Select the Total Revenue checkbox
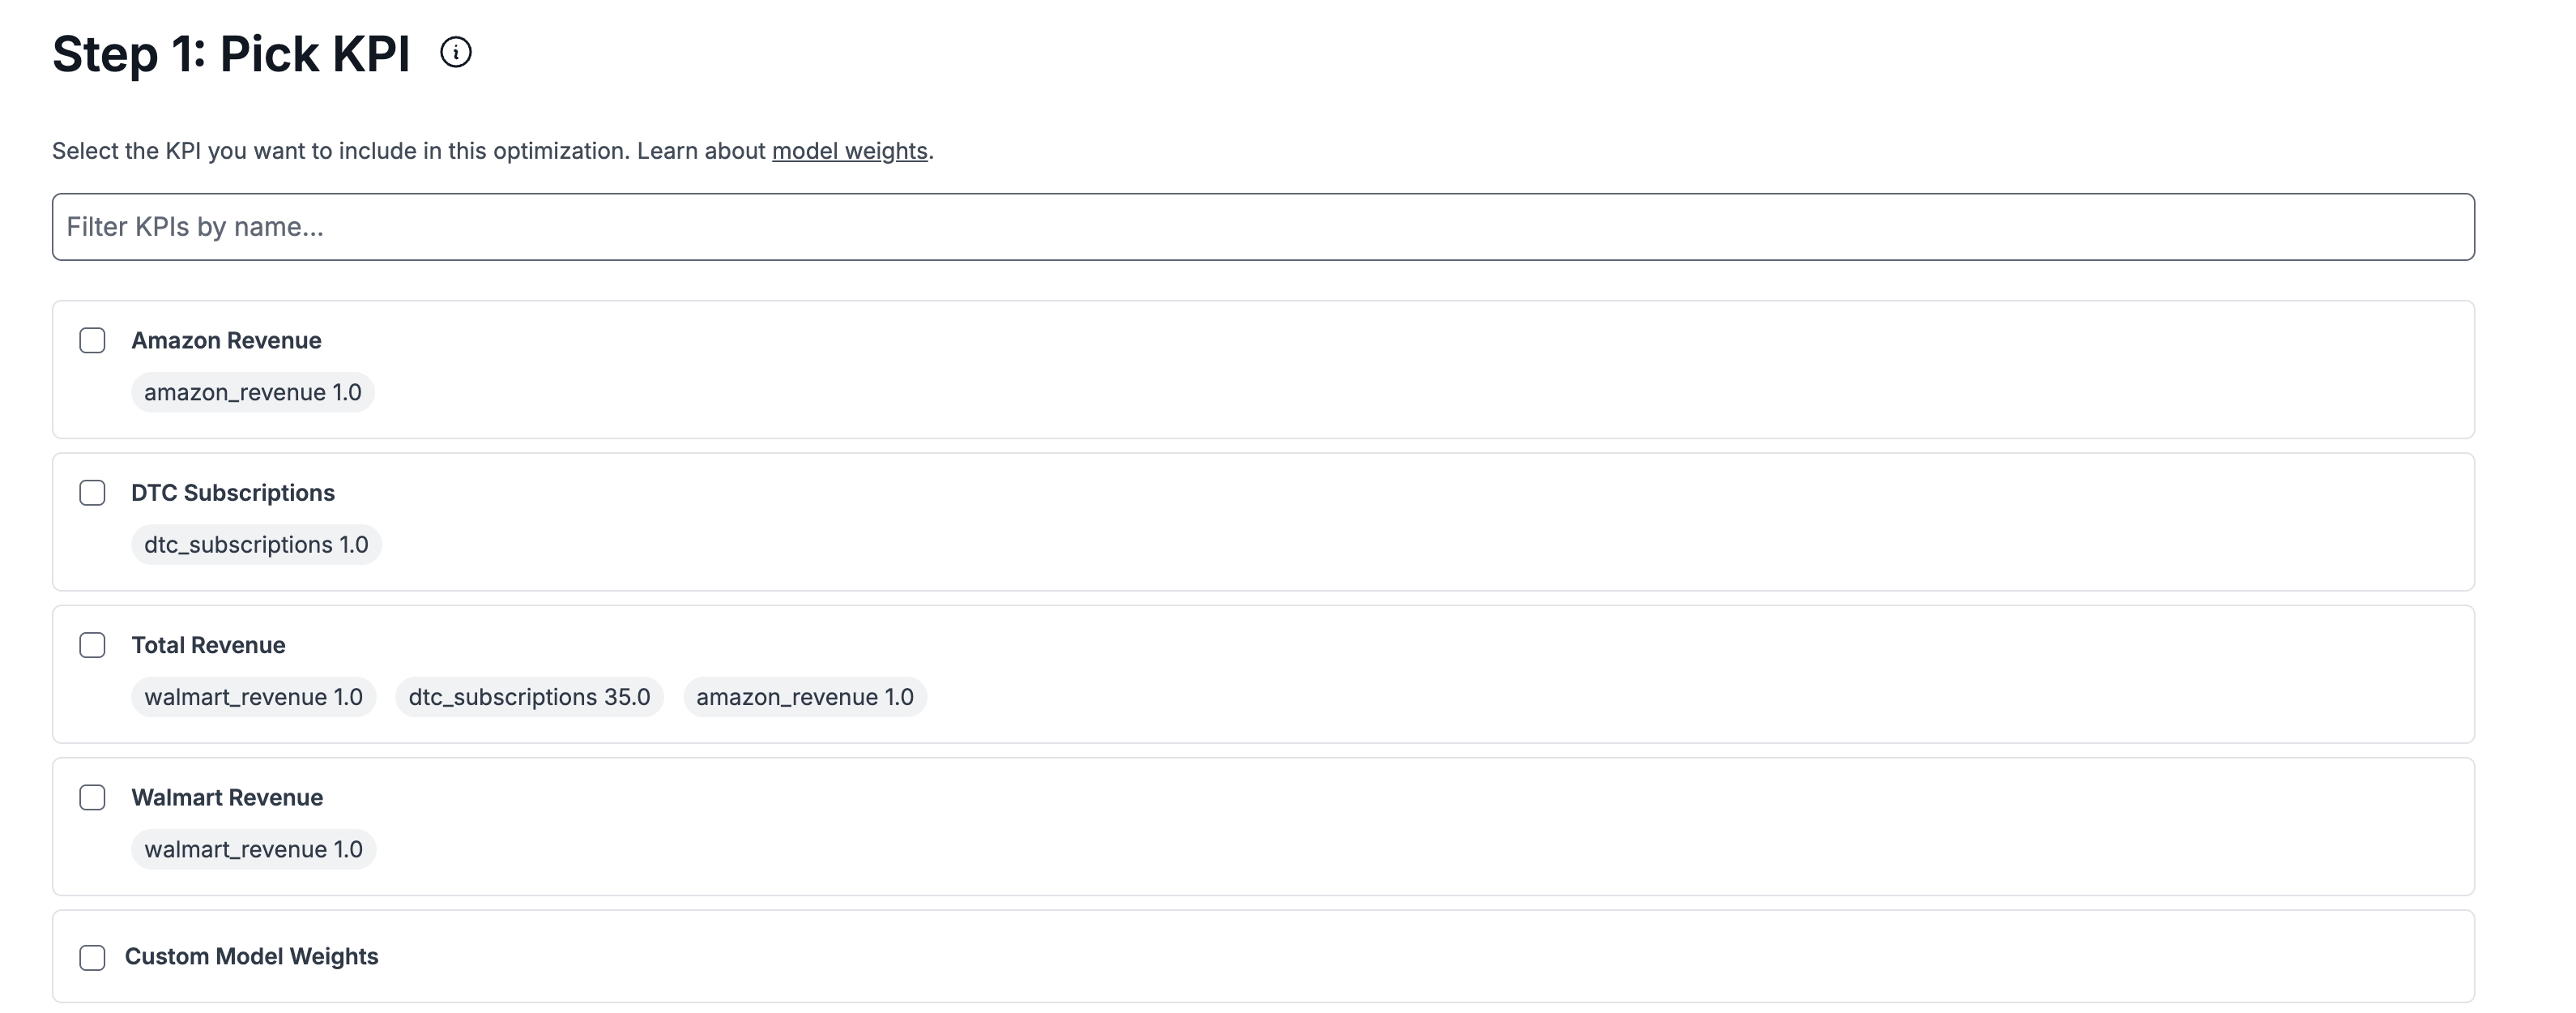 click(x=92, y=645)
